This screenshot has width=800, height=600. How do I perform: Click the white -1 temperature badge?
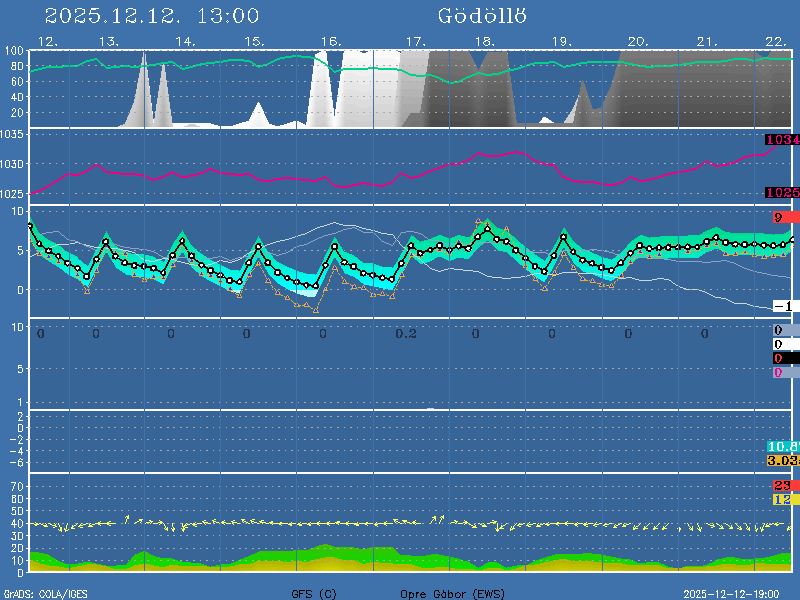coord(784,306)
